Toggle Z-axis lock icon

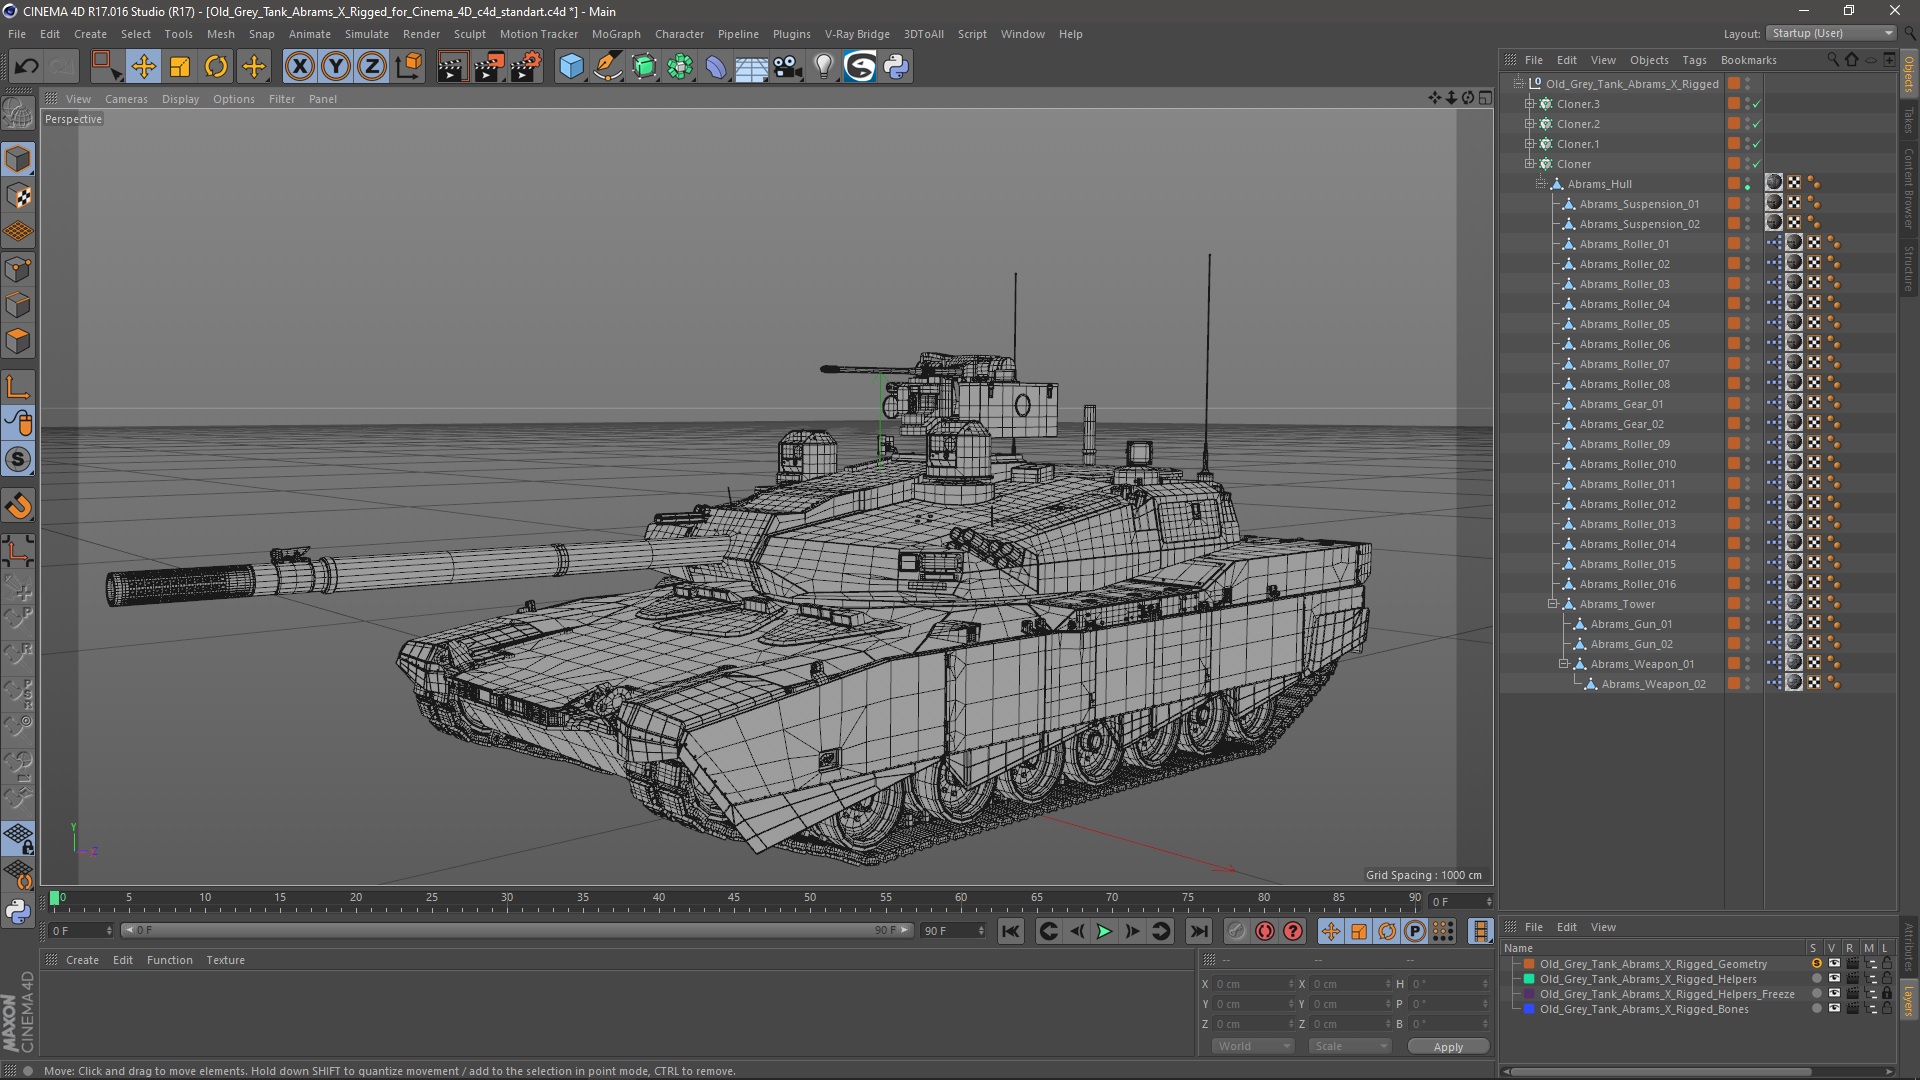pyautogui.click(x=372, y=67)
